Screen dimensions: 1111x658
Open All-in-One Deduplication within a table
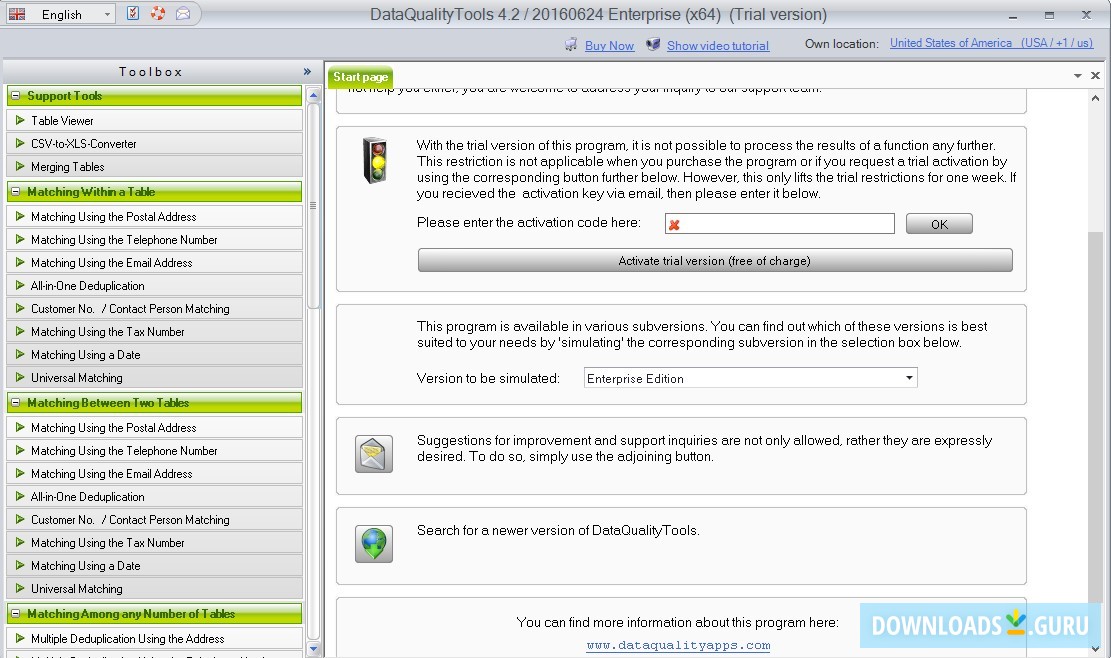pos(154,286)
